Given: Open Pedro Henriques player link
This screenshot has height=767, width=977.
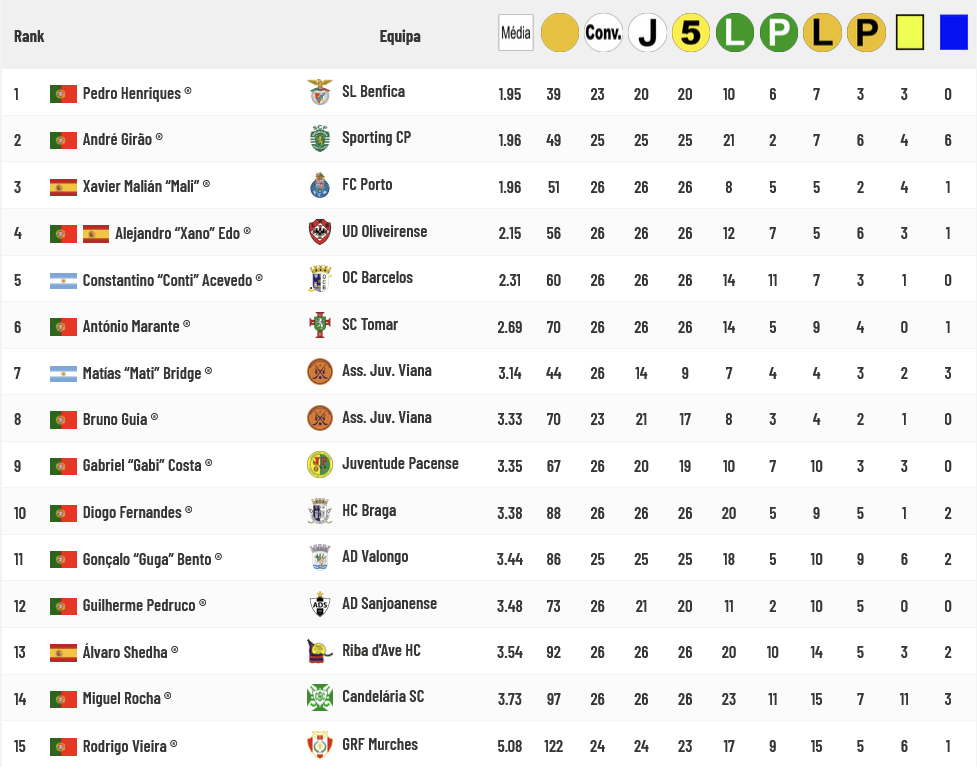Looking at the screenshot, I should 131,93.
